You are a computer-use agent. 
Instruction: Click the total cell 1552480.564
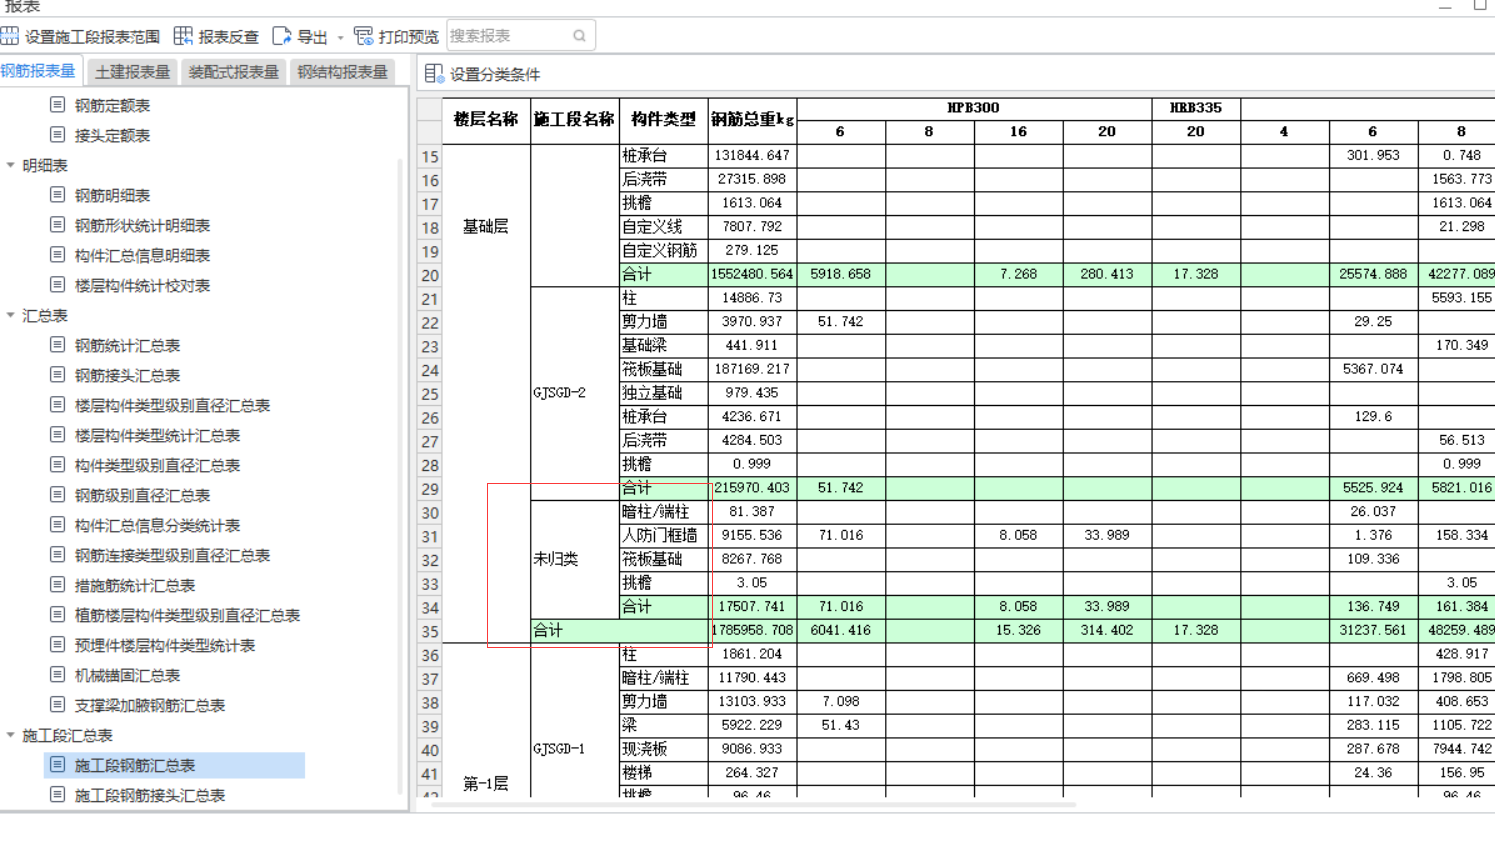tap(752, 275)
